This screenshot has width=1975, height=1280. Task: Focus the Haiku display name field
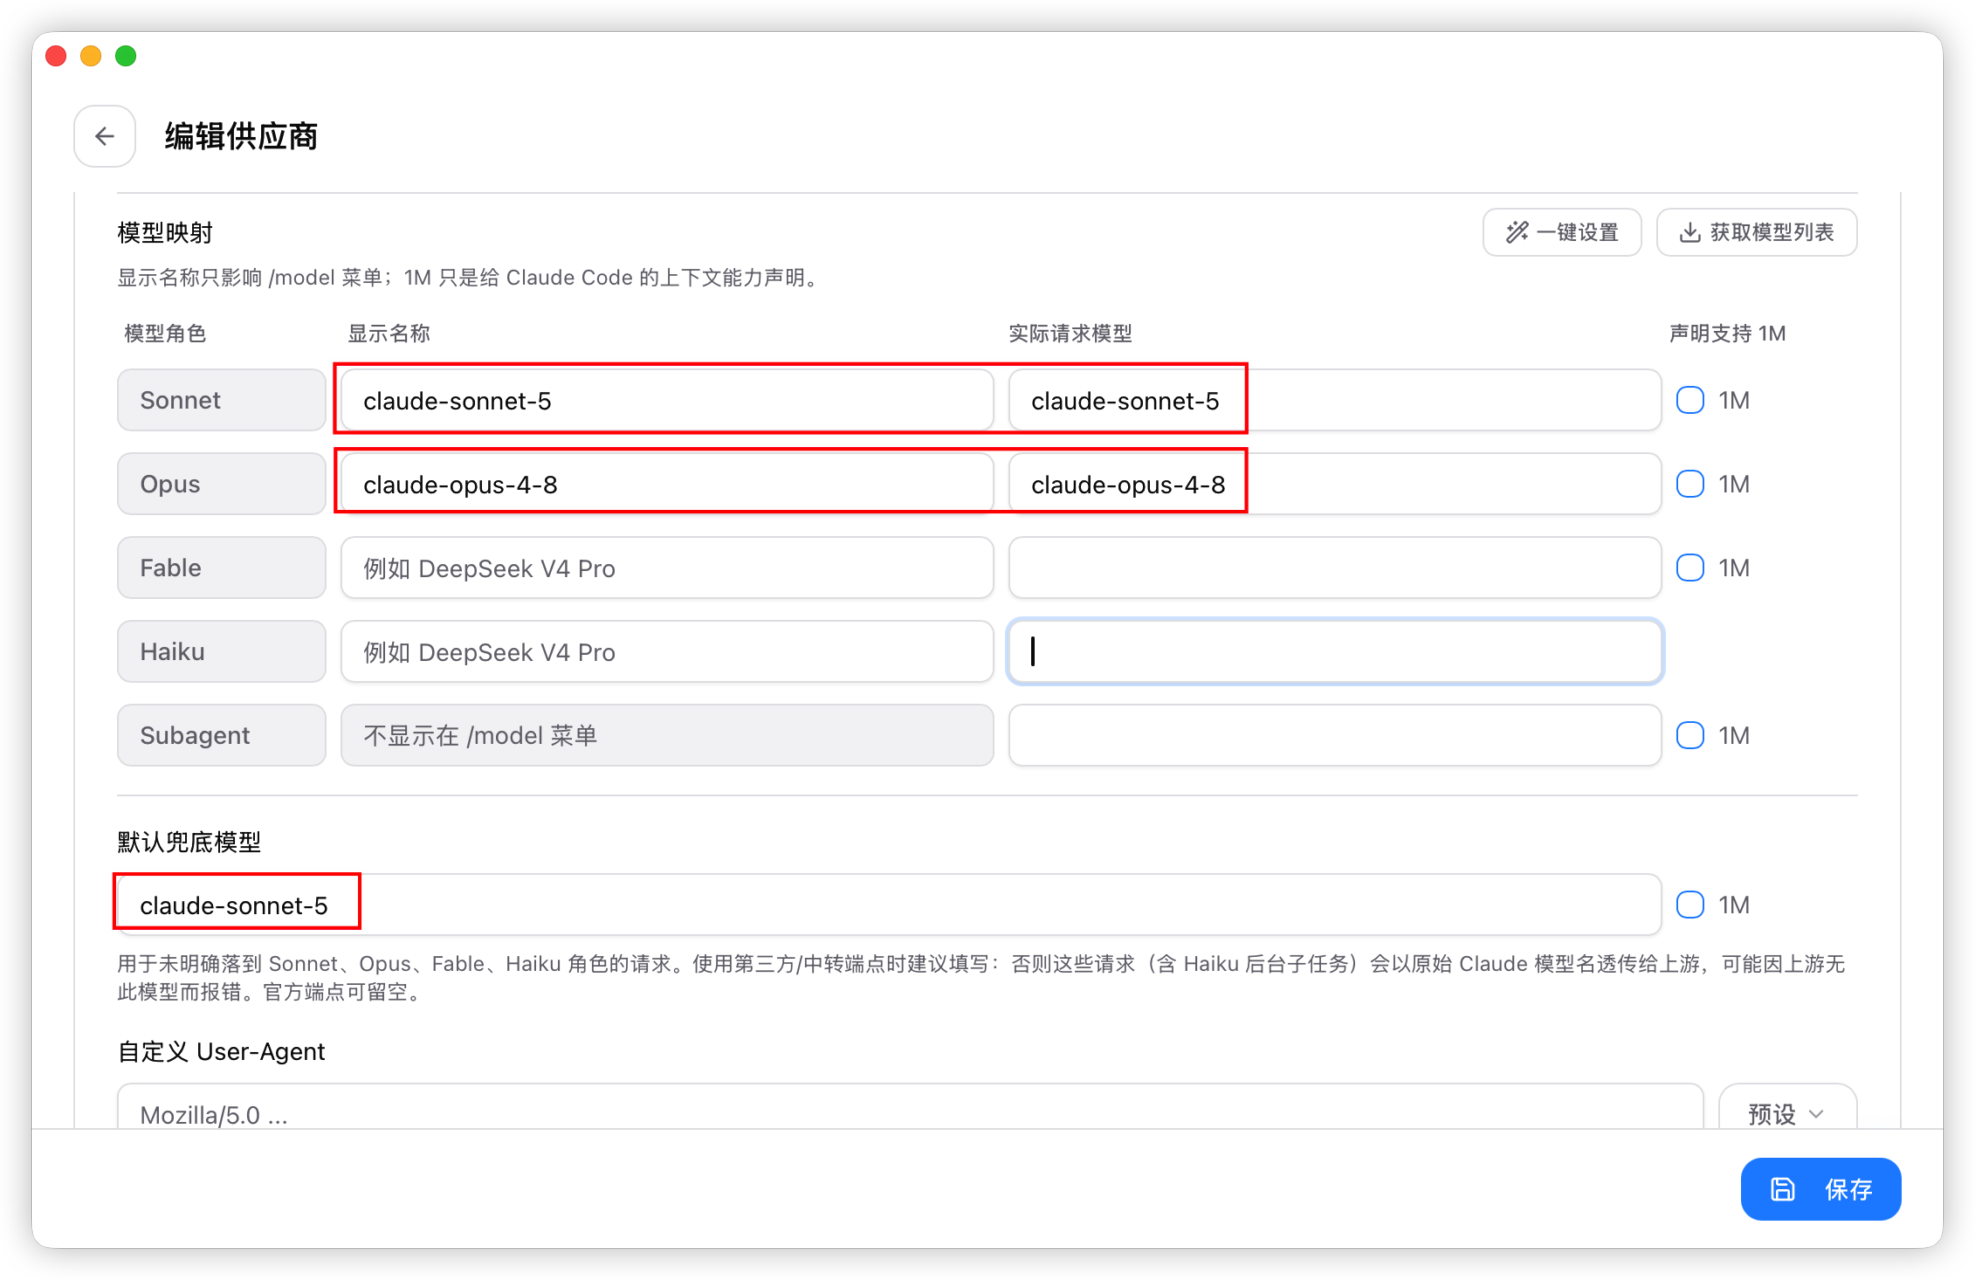(667, 652)
